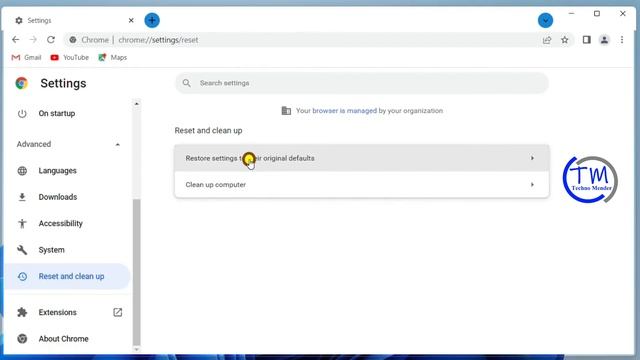Click the Languages globe icon
Image resolution: width=640 pixels, height=360 pixels.
(x=22, y=171)
